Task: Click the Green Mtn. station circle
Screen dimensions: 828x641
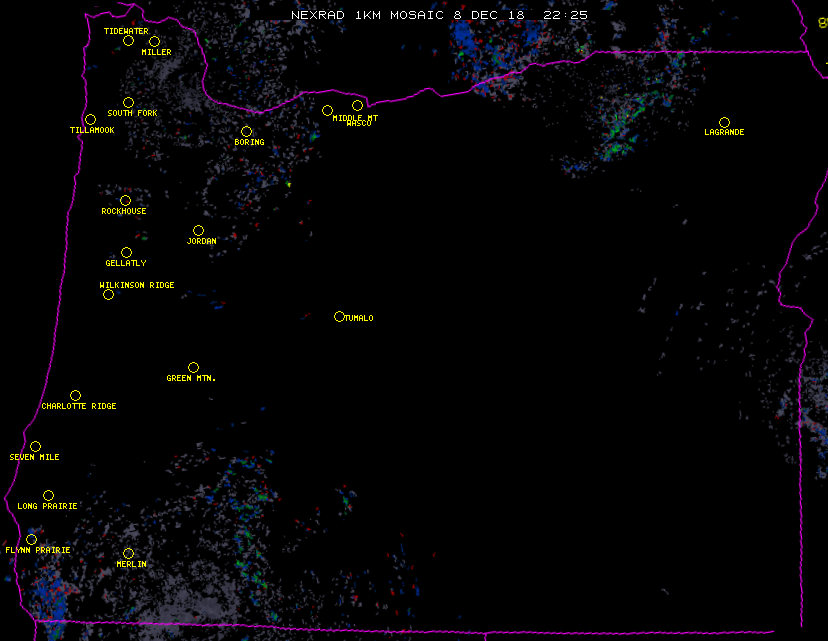Action: pyautogui.click(x=193, y=367)
